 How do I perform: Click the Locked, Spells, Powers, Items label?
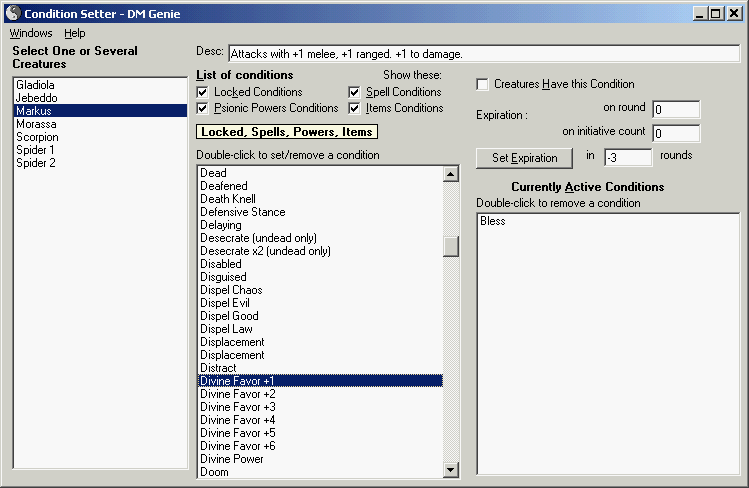(287, 132)
